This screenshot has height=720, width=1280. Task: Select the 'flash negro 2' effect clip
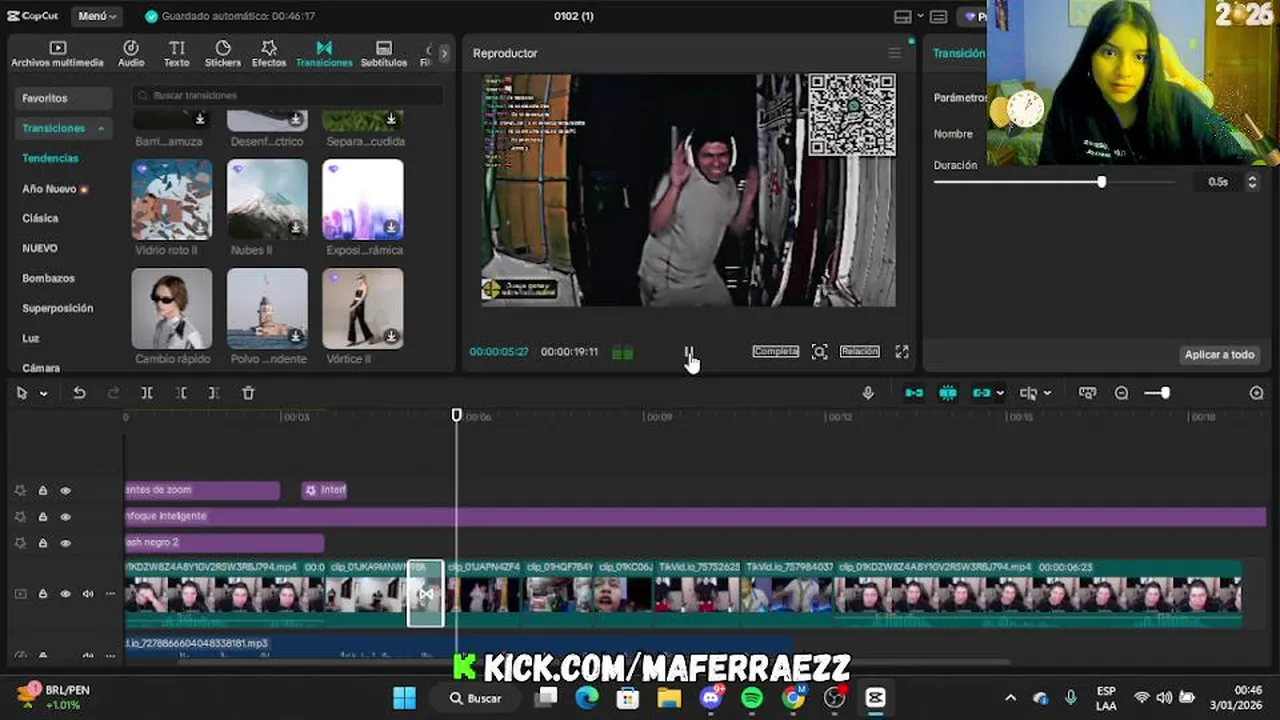coord(224,542)
